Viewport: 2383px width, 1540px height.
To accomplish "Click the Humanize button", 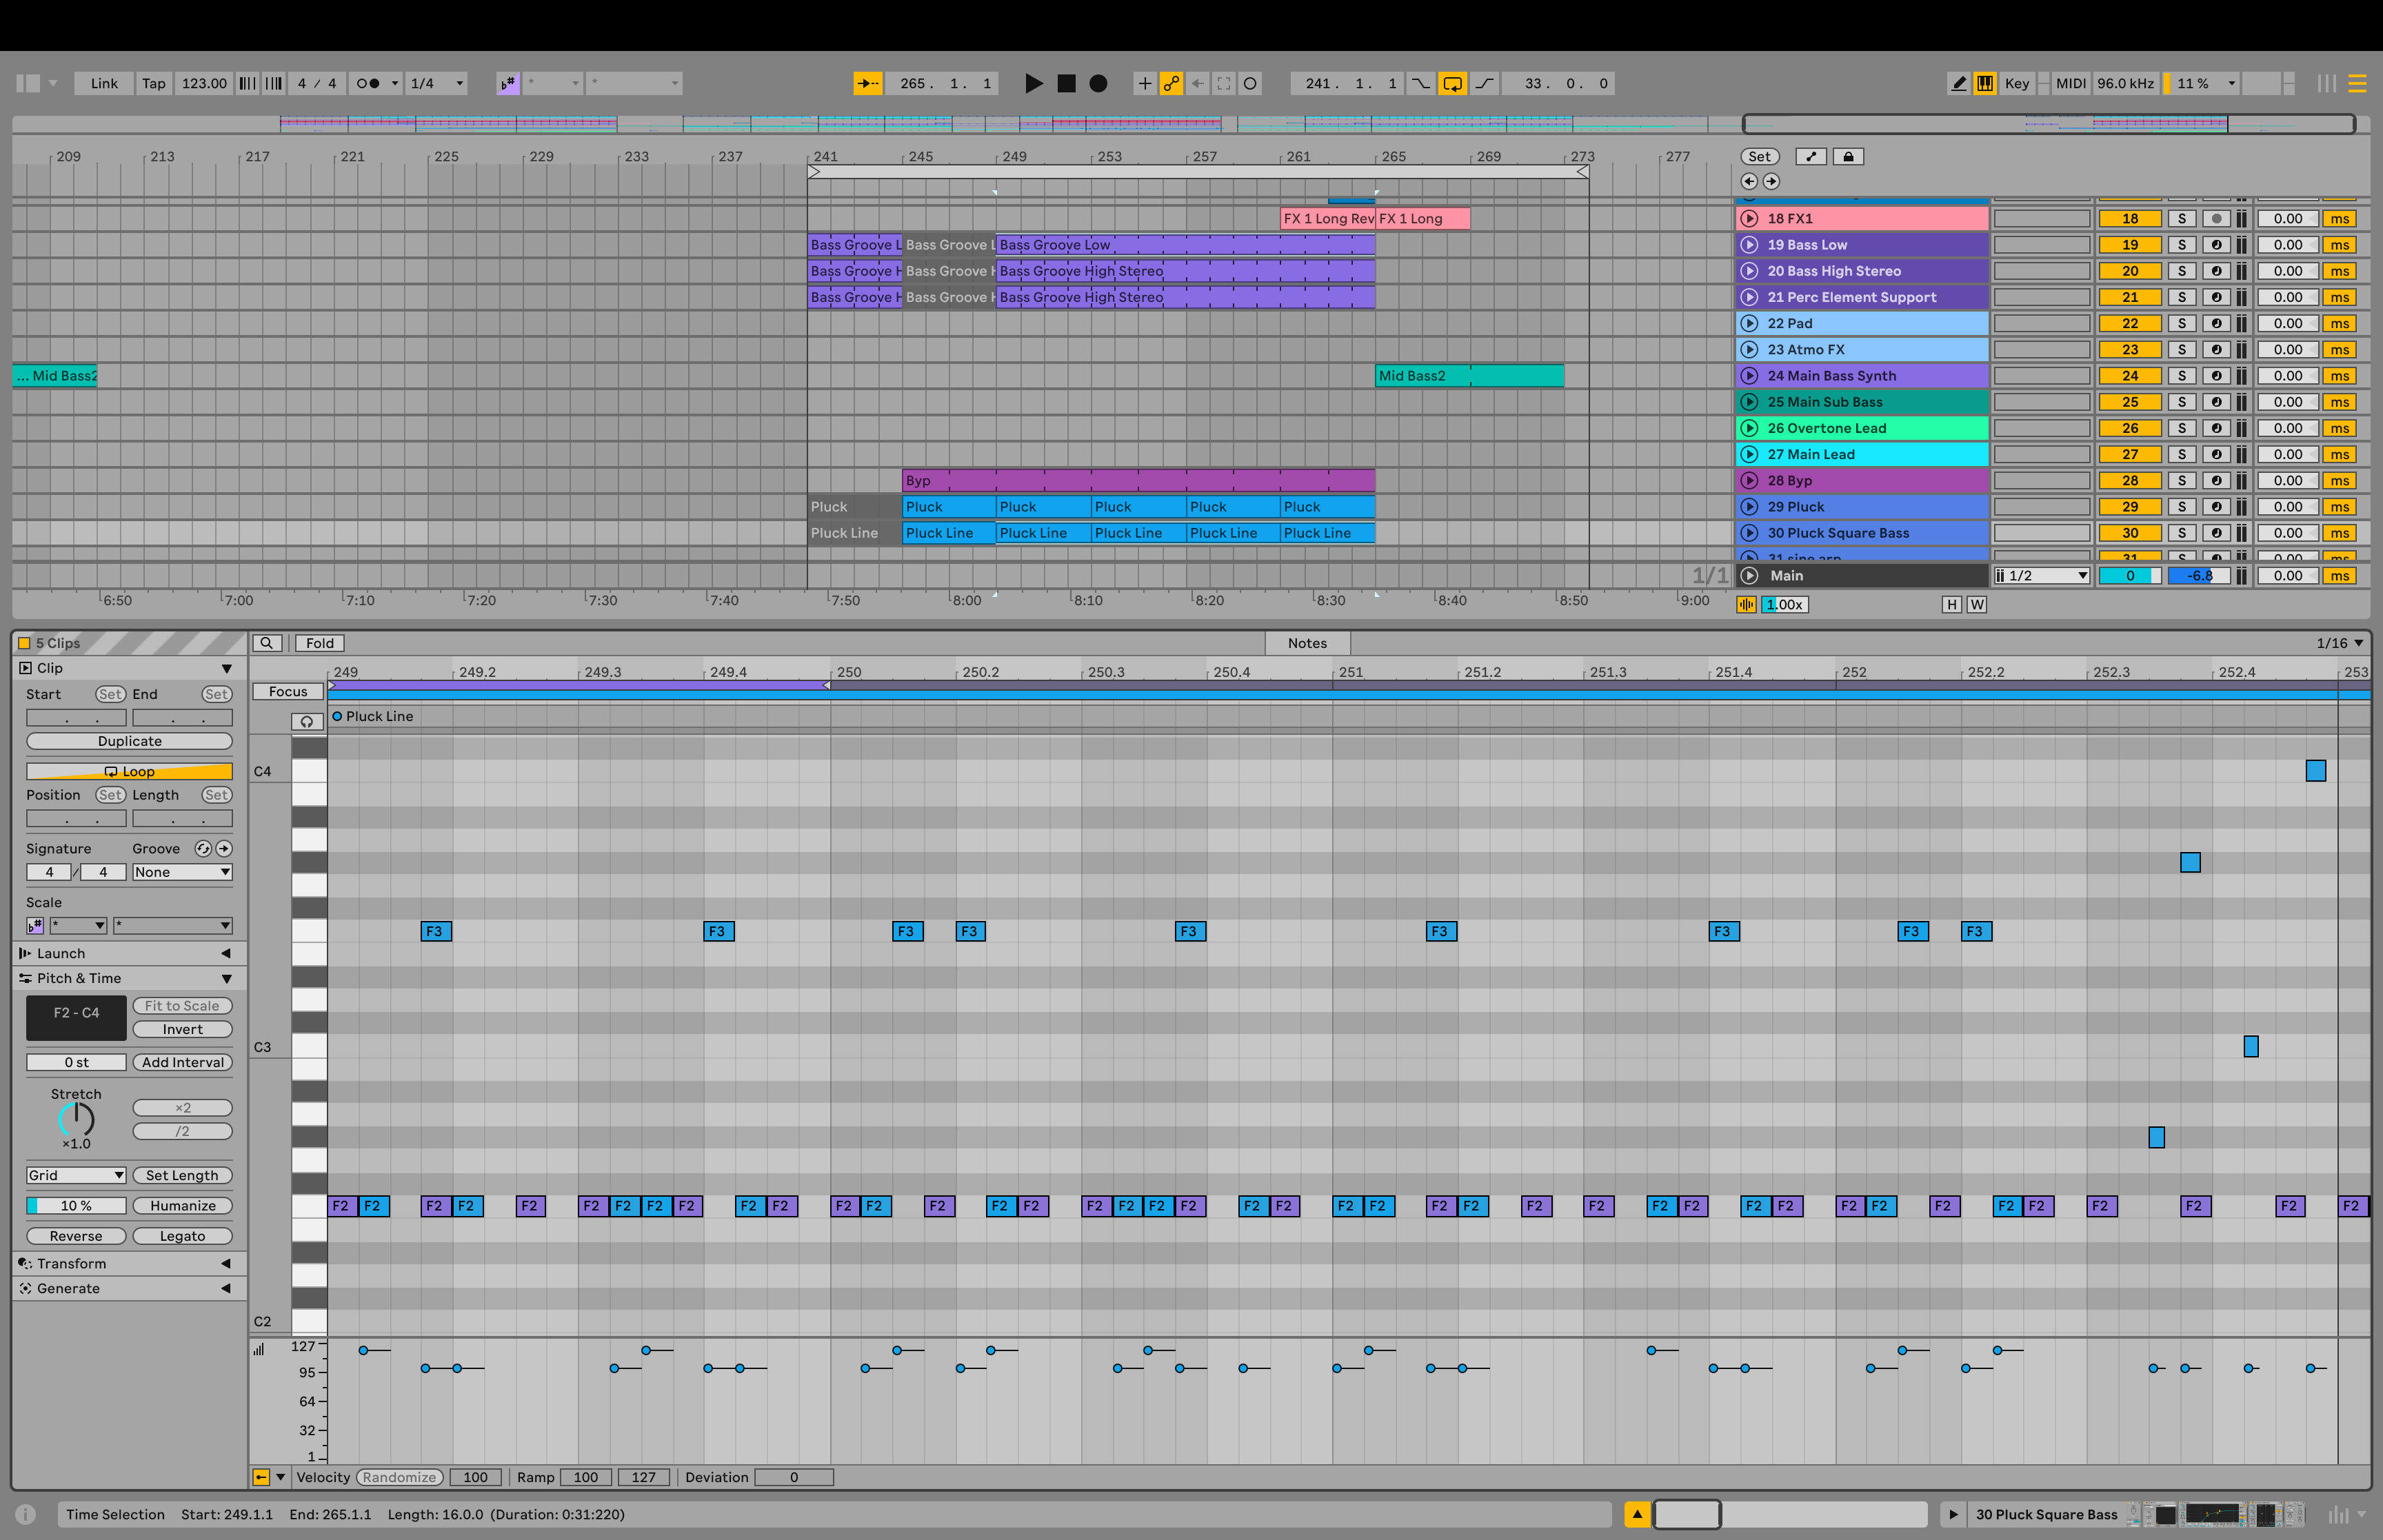I will (182, 1205).
